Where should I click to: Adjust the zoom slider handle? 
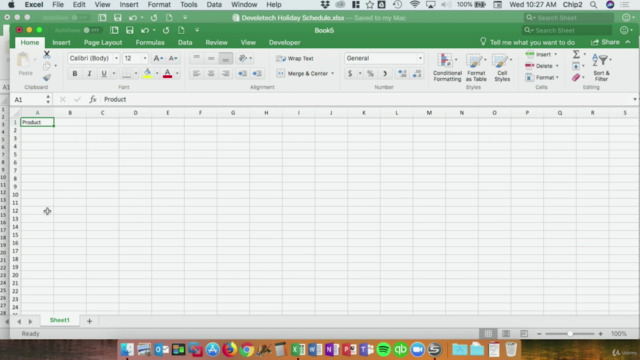click(x=570, y=333)
